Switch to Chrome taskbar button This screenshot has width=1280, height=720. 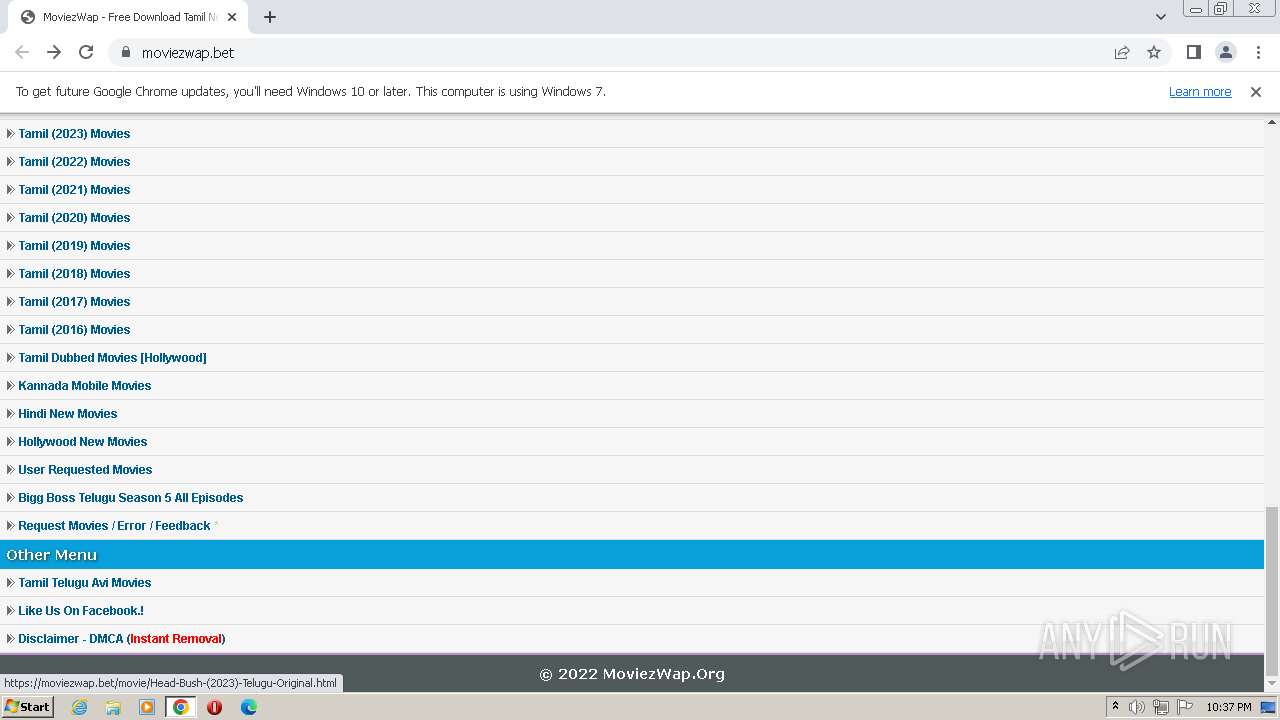coord(181,707)
